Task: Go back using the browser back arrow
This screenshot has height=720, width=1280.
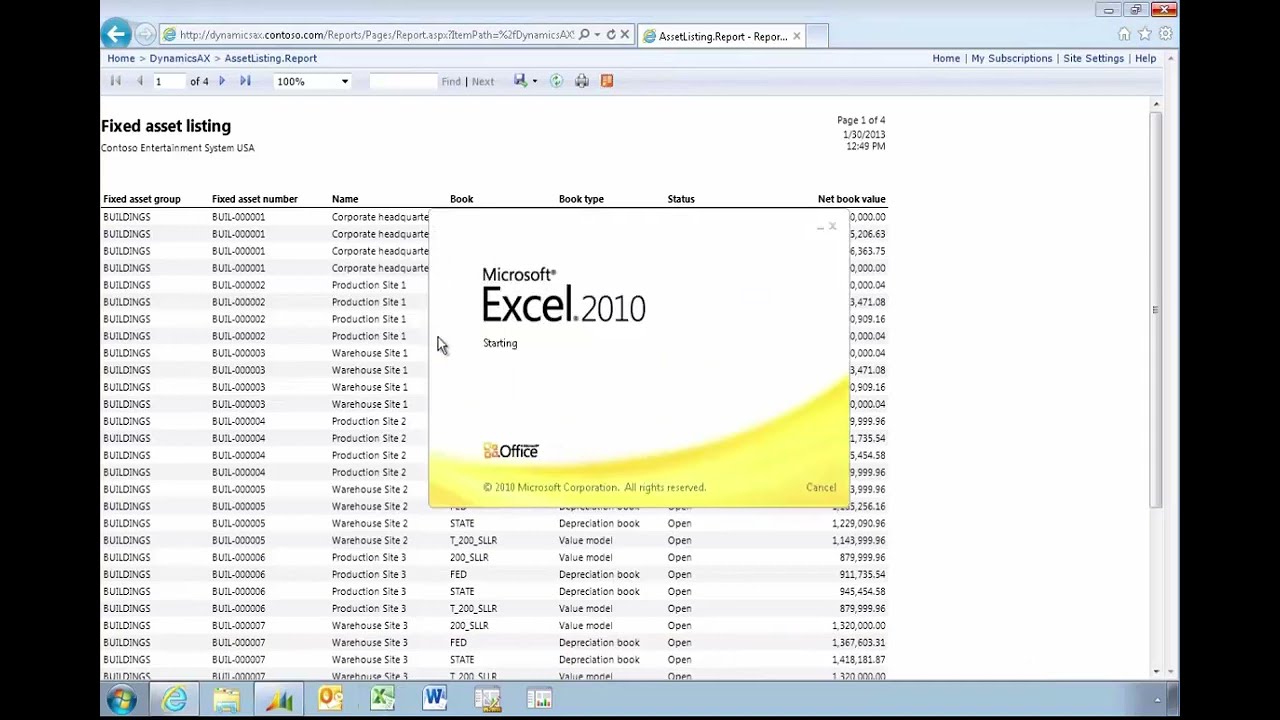Action: [116, 34]
